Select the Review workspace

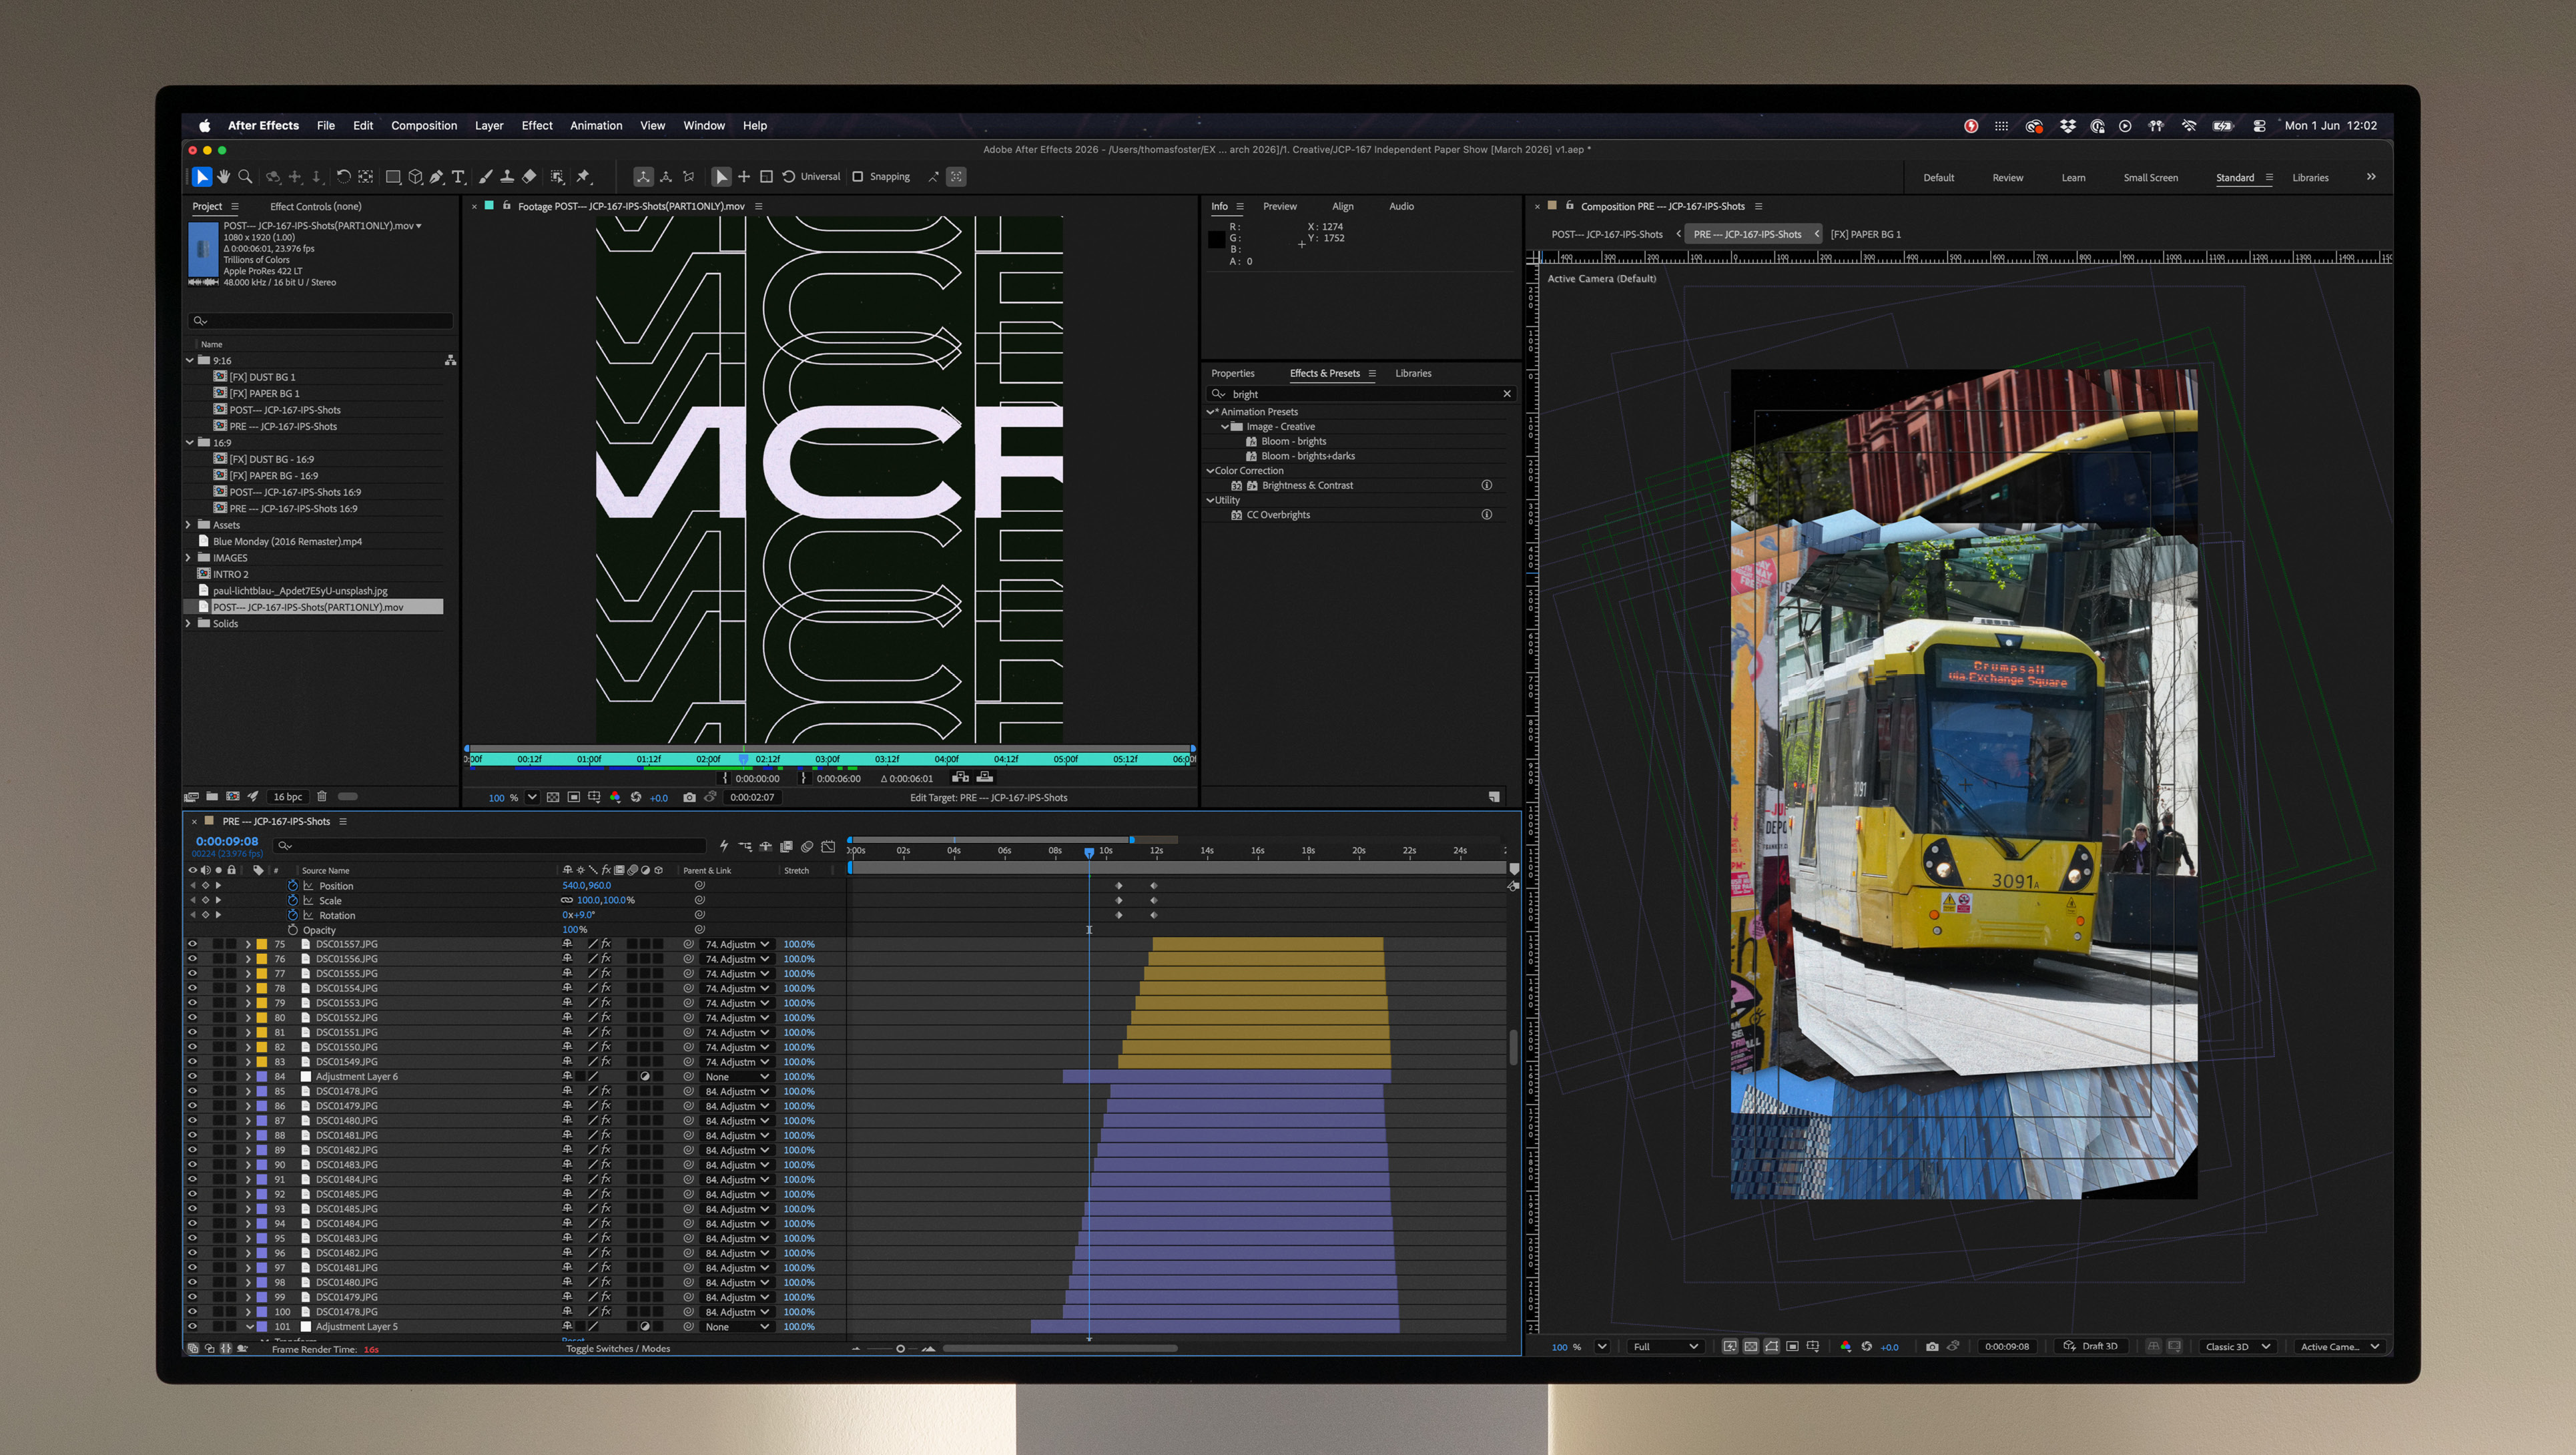coord(2007,178)
